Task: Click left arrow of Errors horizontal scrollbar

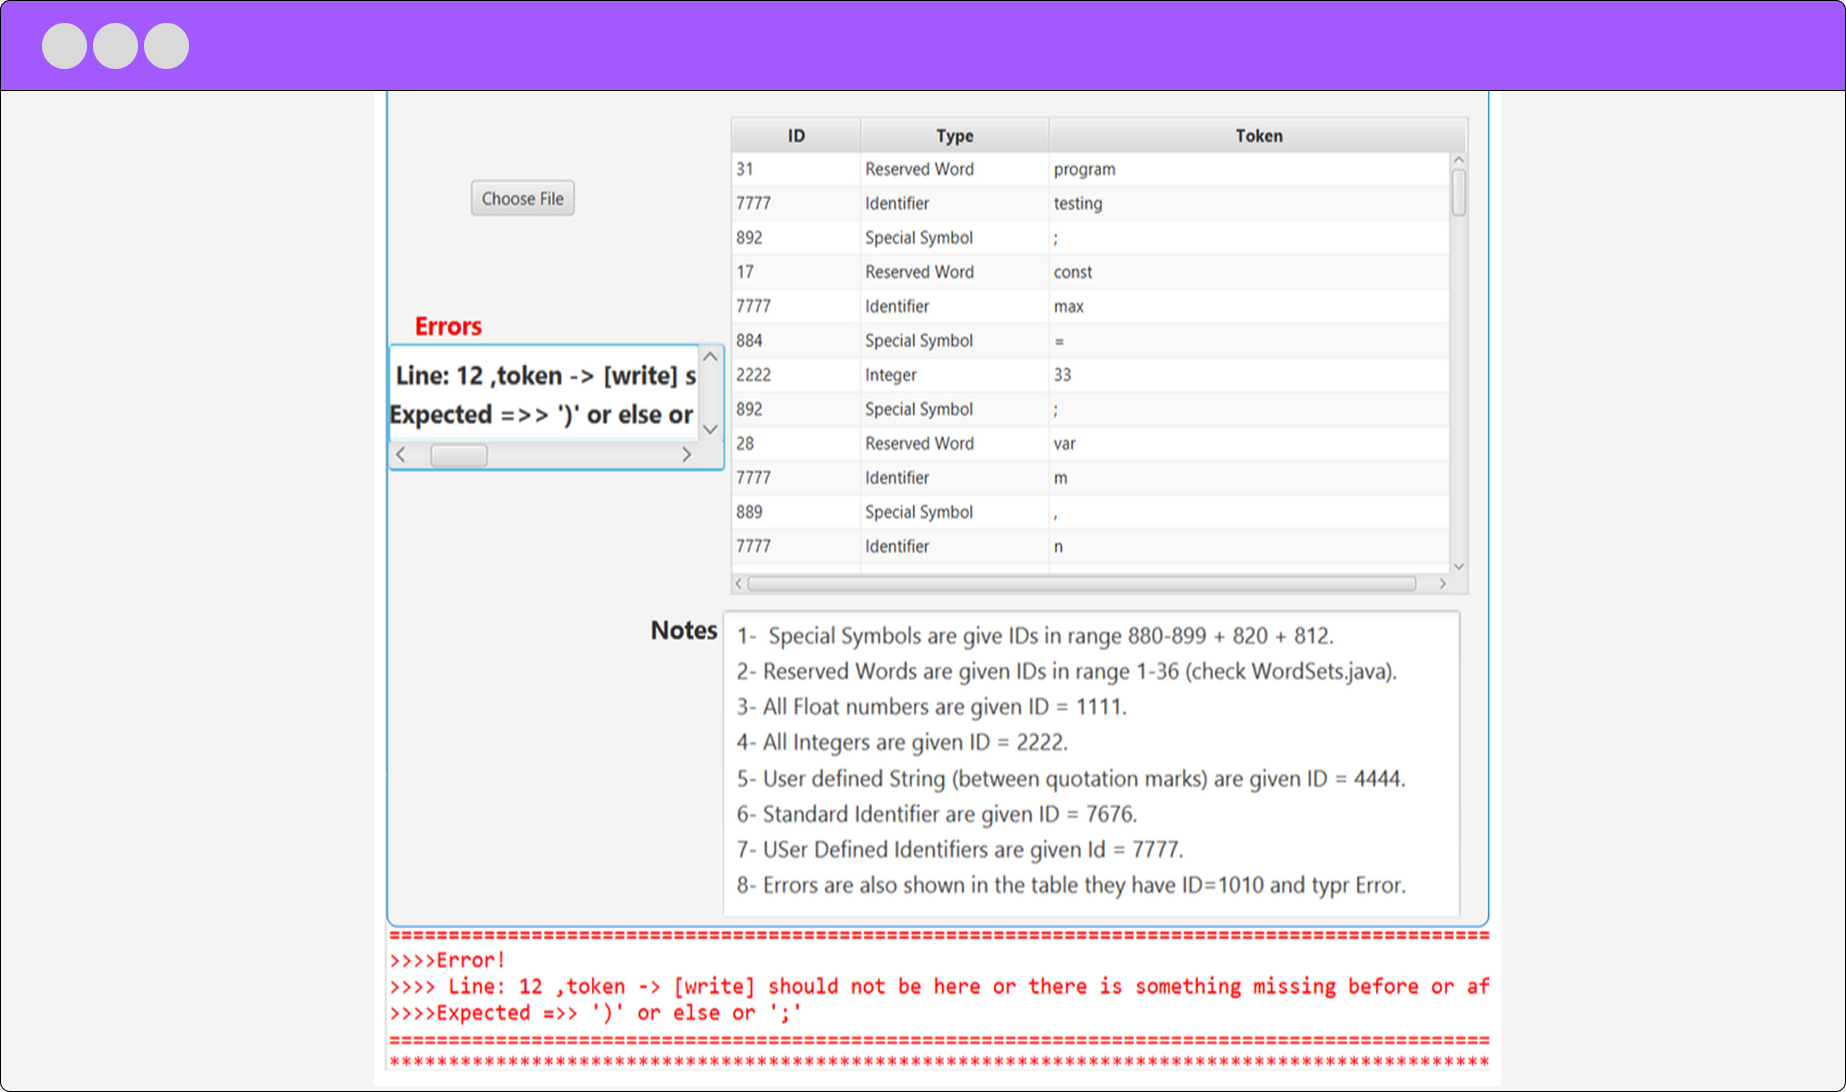Action: click(x=401, y=455)
